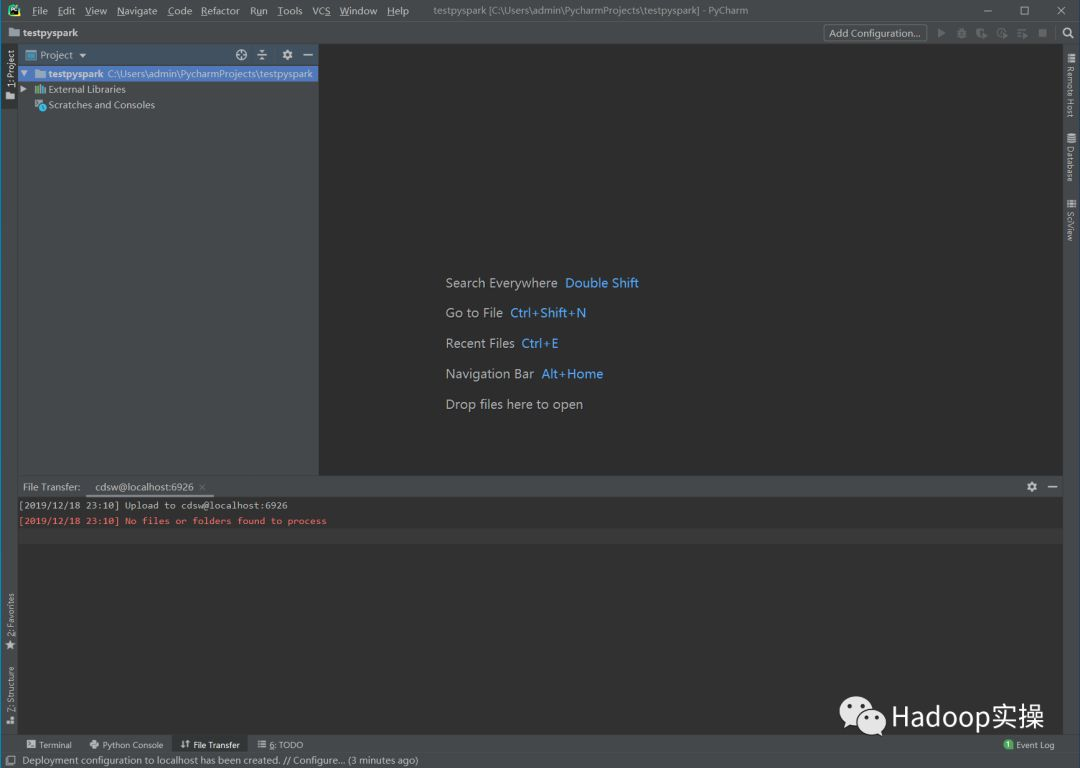
Task: Open the 6: TODO tool window
Action: coord(280,745)
